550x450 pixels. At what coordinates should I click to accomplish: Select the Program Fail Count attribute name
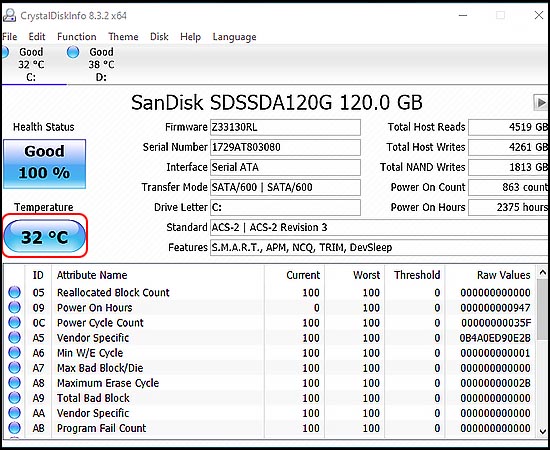[x=102, y=428]
